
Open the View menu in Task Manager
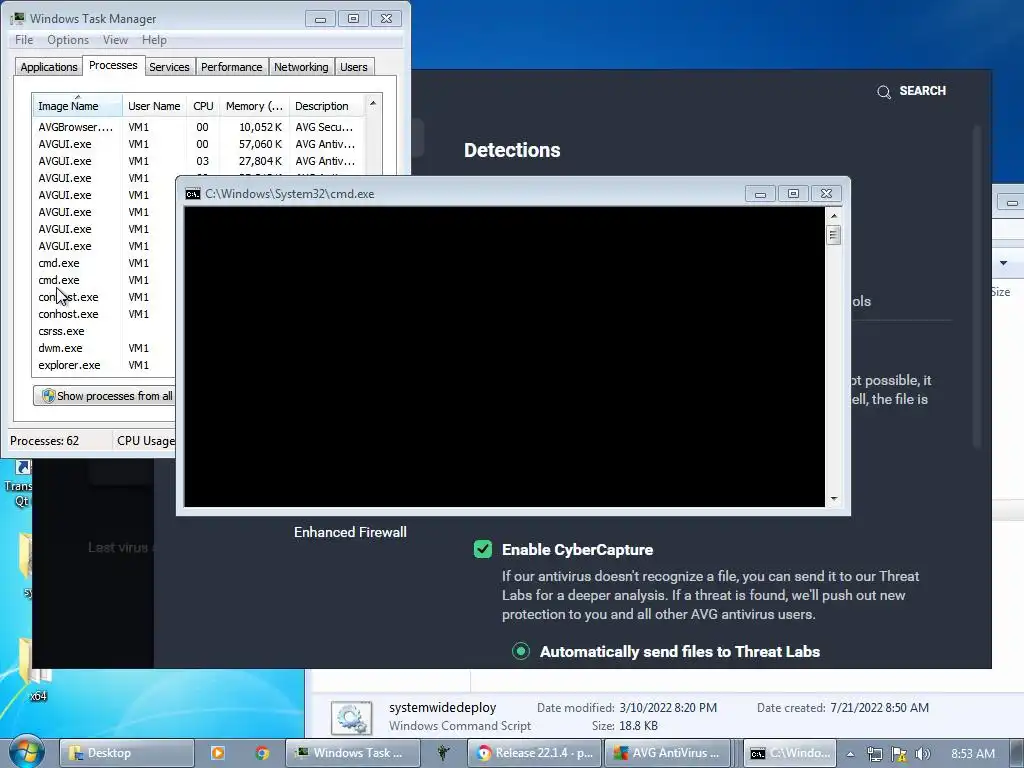tap(115, 40)
